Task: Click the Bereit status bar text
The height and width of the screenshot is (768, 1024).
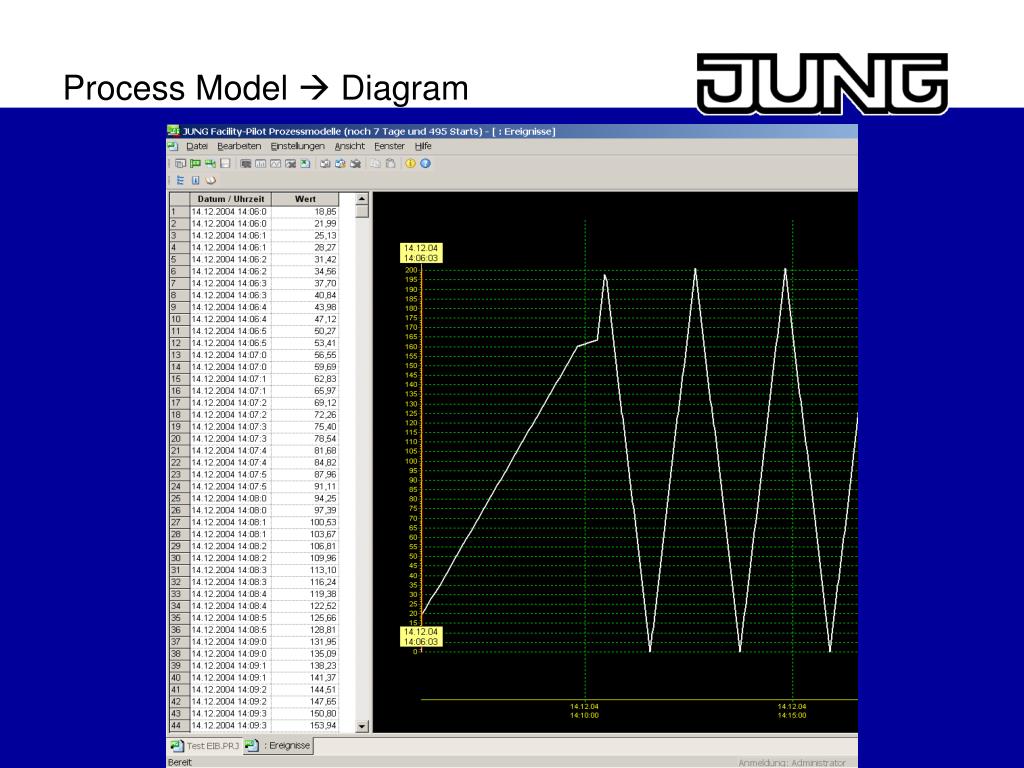Action: [180, 762]
